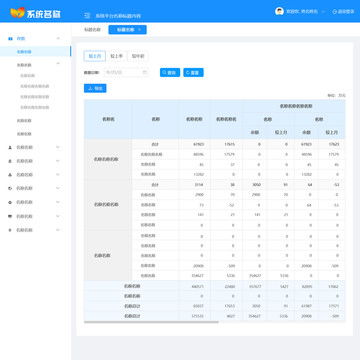
Task: Click the table's horizontal scrollbar
Action: tap(151, 322)
